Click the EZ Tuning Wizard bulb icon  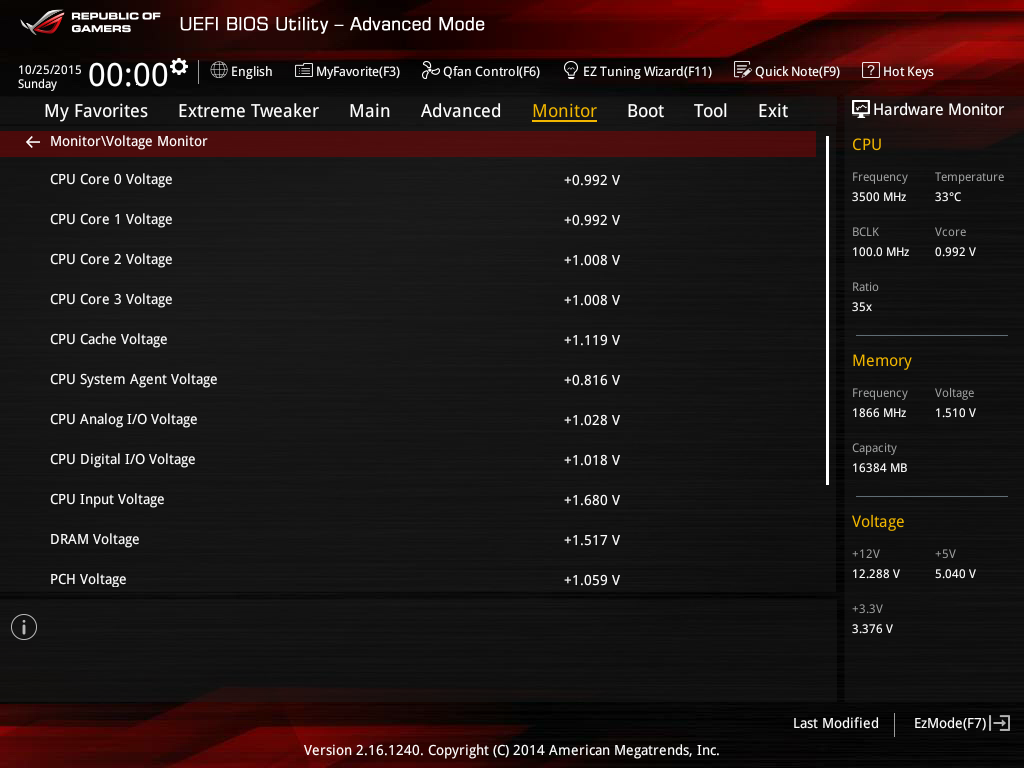click(x=570, y=70)
